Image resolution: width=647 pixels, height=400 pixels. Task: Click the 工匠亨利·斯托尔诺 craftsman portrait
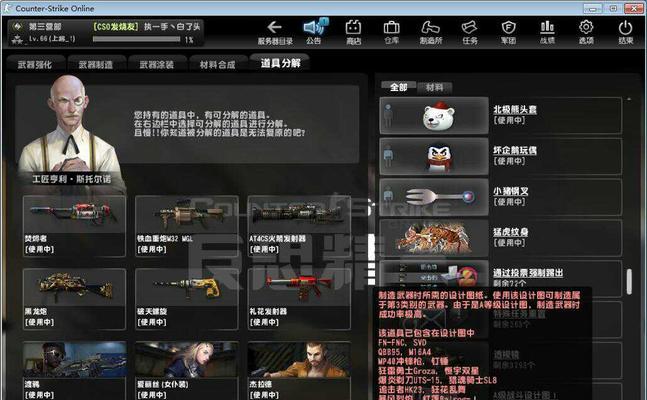[70, 132]
